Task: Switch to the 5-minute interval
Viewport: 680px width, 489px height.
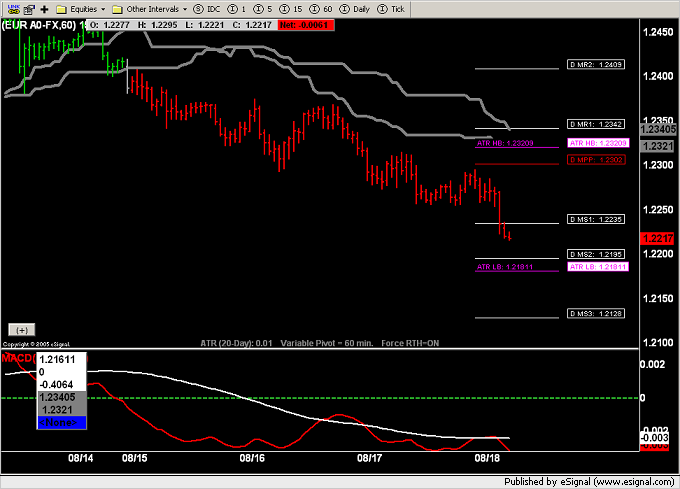Action: tap(263, 9)
